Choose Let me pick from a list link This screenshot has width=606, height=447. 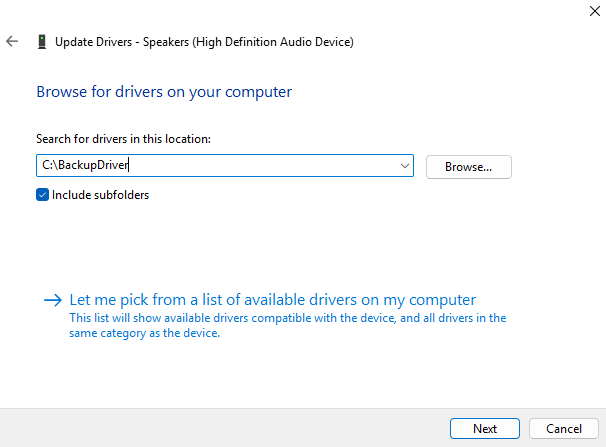pyautogui.click(x=272, y=300)
